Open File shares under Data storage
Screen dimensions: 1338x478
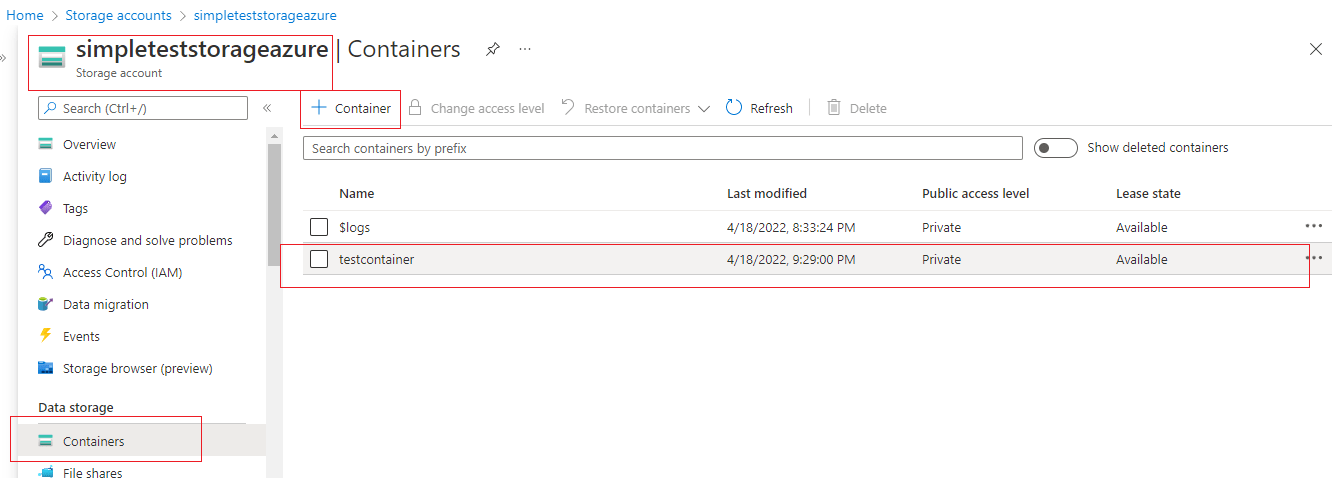point(92,473)
